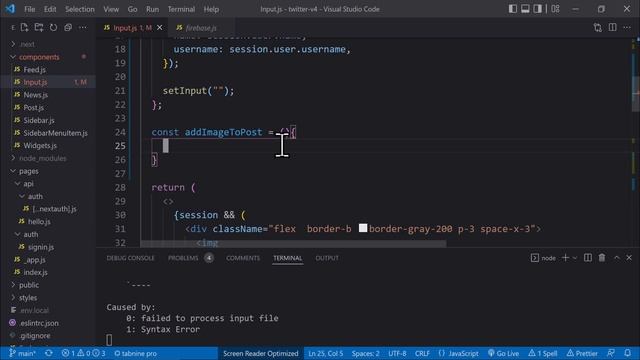
Task: Switch to Output panel tab
Action: [327, 258]
